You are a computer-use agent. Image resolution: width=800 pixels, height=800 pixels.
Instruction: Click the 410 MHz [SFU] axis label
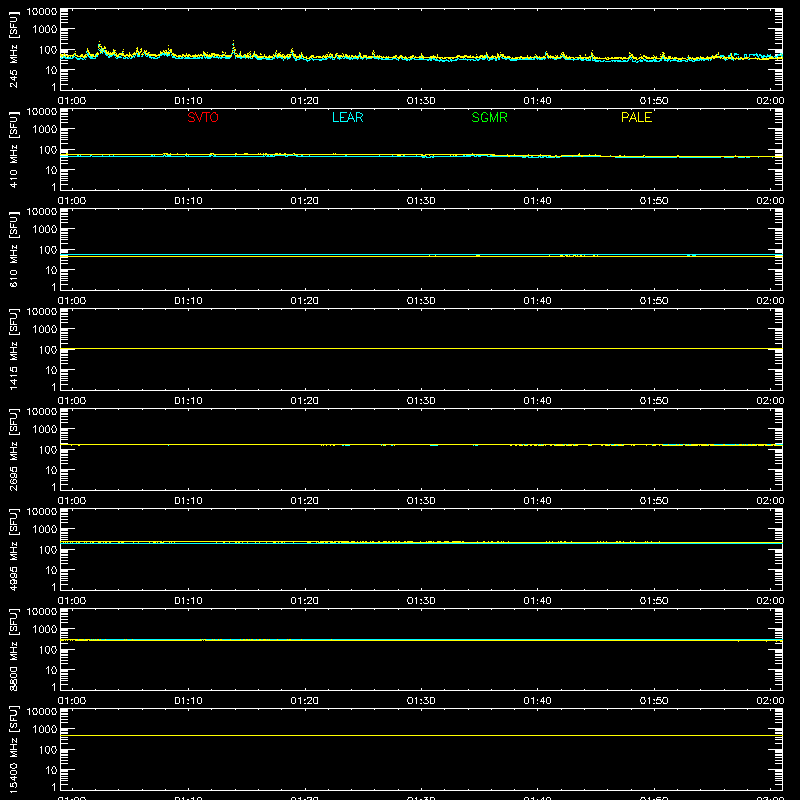(13, 149)
